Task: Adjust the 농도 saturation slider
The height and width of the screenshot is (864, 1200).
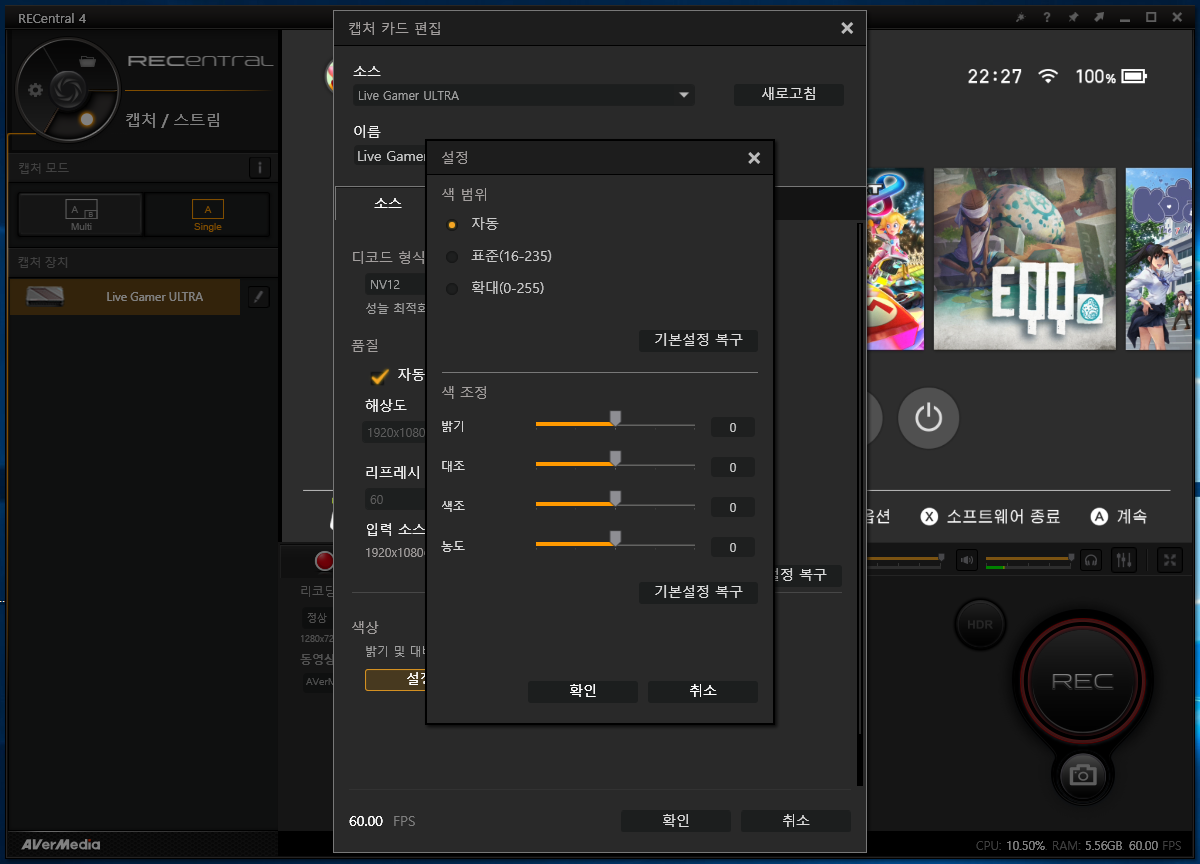Action: pyautogui.click(x=615, y=545)
